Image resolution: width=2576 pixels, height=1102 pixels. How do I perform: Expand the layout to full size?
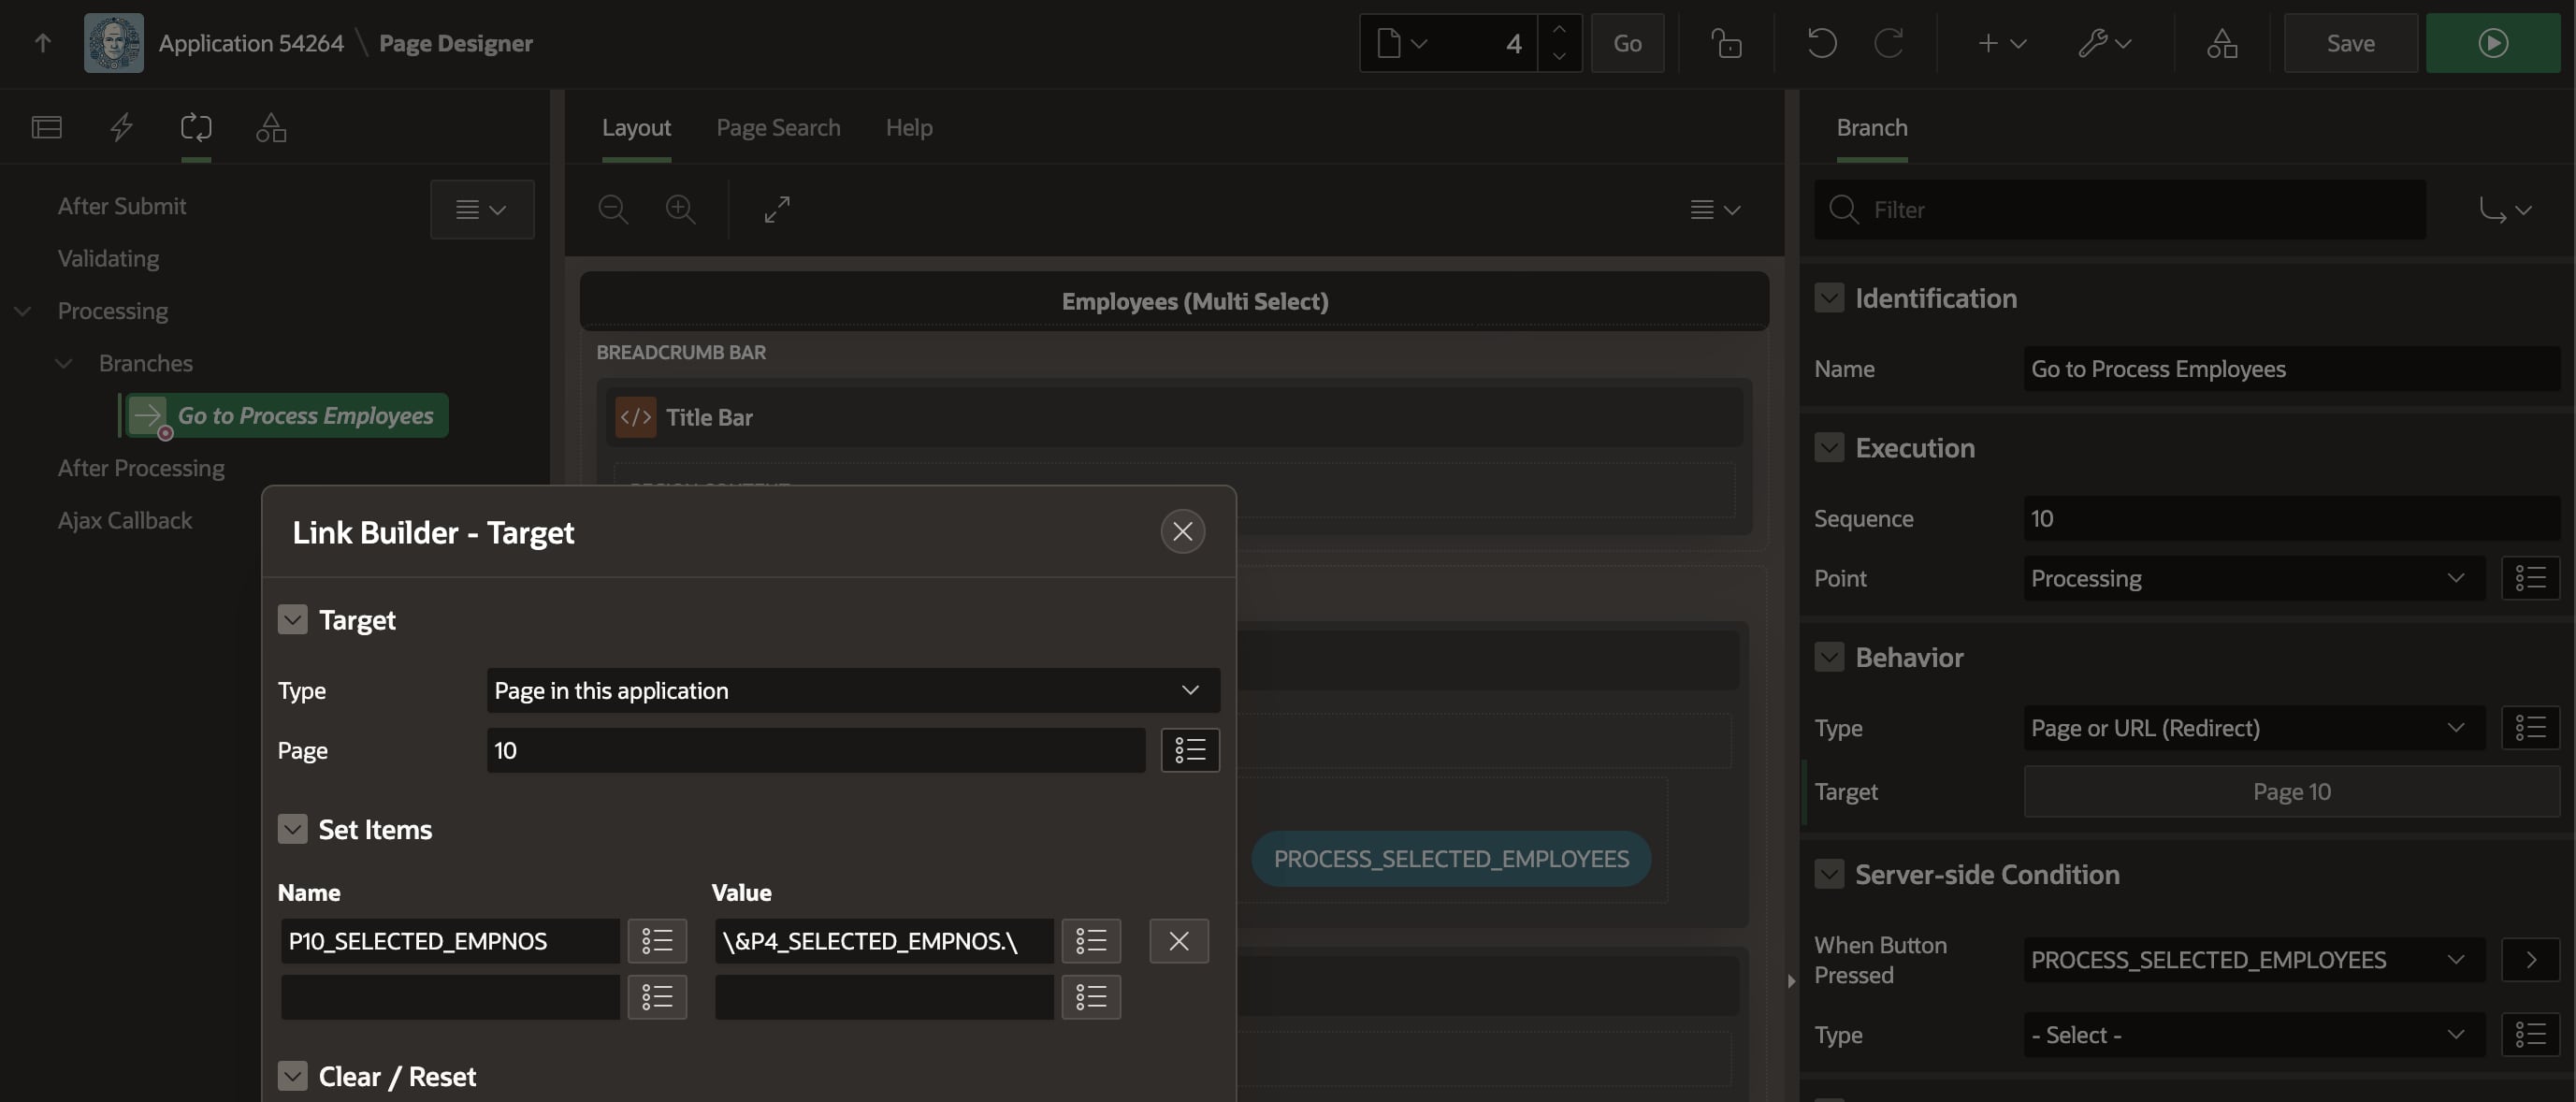(777, 209)
